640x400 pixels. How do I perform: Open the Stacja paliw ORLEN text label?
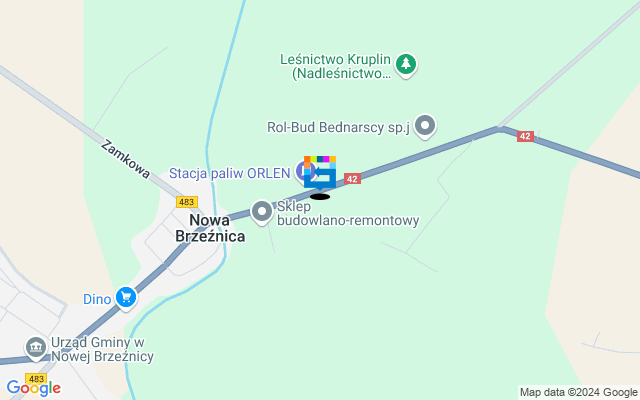point(230,173)
